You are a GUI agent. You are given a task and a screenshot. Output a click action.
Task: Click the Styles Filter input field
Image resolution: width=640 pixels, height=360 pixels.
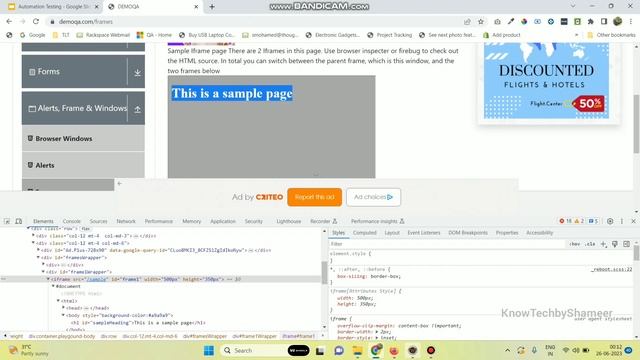point(447,244)
